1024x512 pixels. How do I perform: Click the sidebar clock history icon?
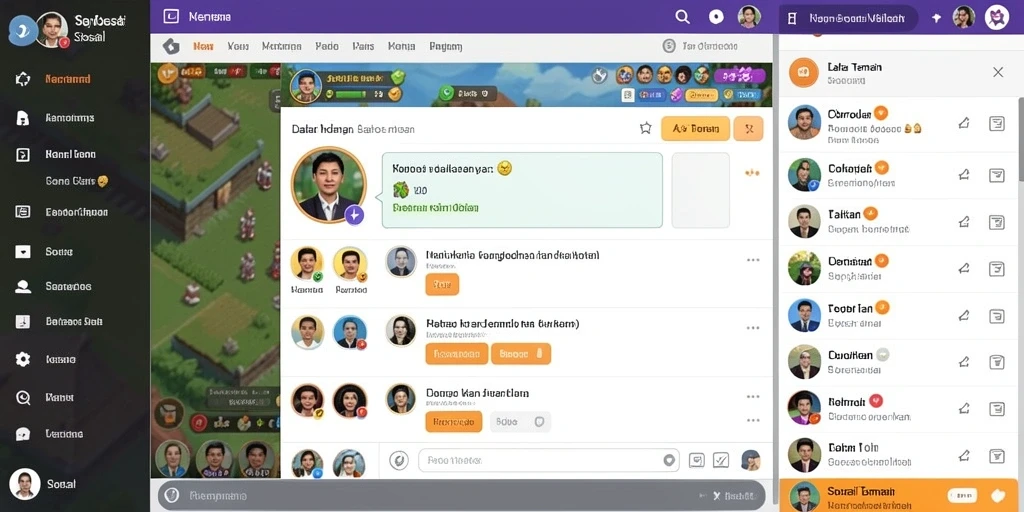(x=23, y=397)
